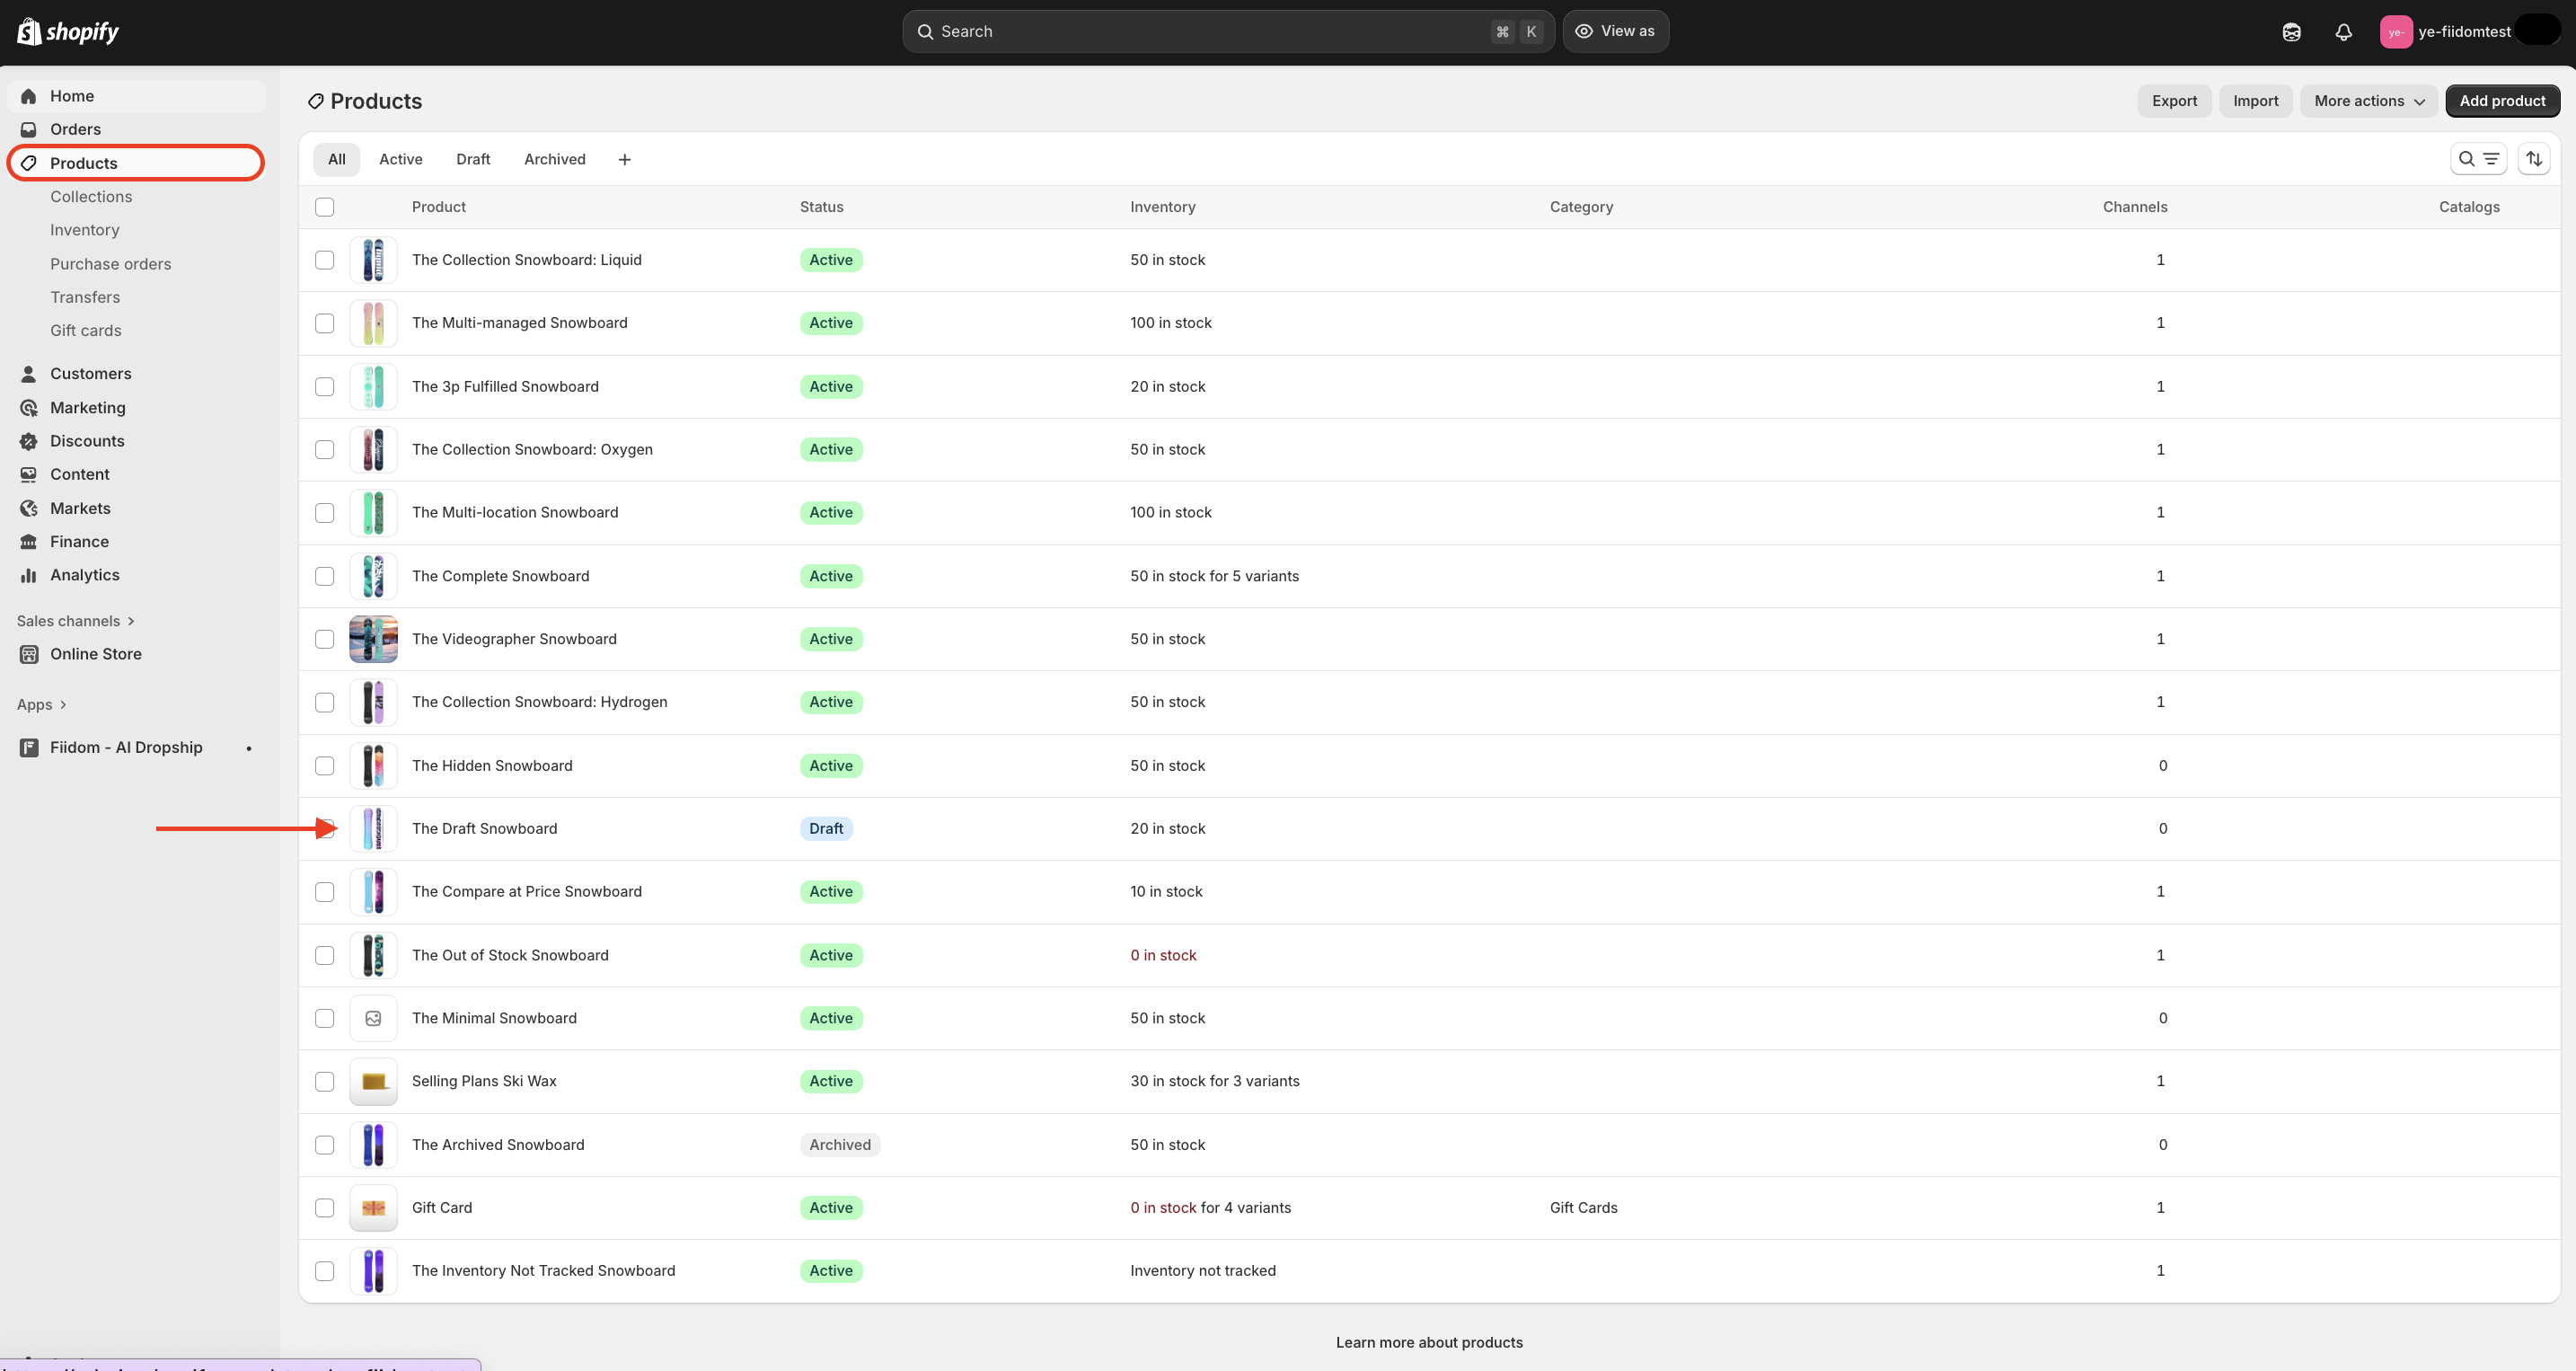Click the Shopify logo
Image resolution: width=2576 pixels, height=1371 pixels.
[68, 32]
